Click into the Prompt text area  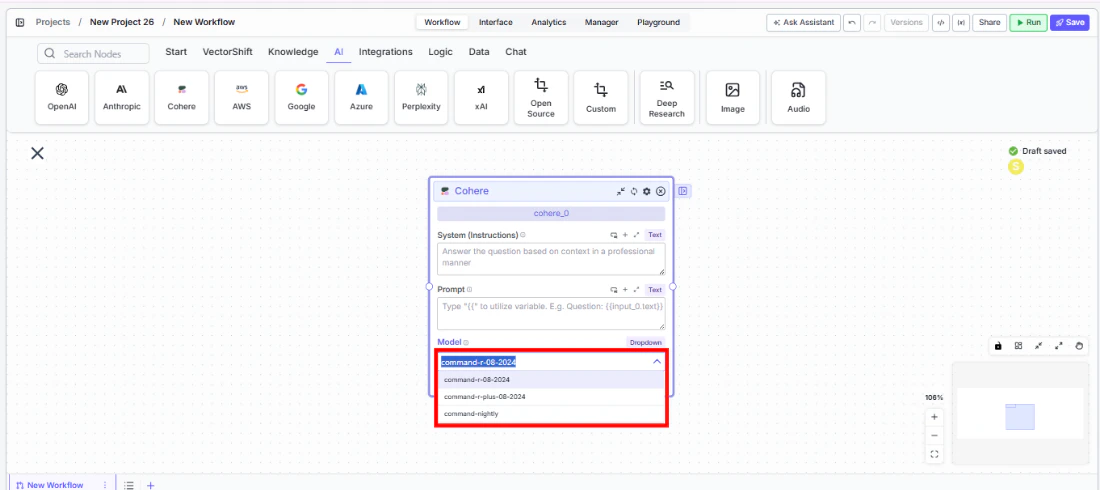coord(551,314)
